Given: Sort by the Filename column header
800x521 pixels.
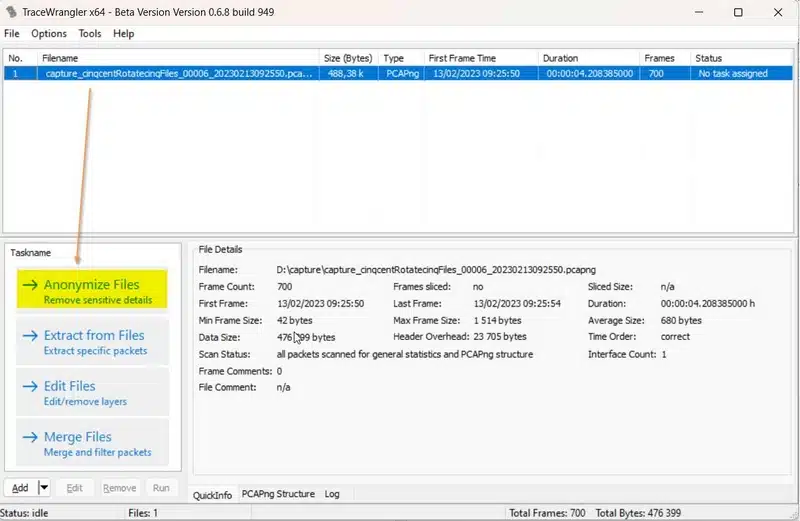Looking at the screenshot, I should (178, 58).
